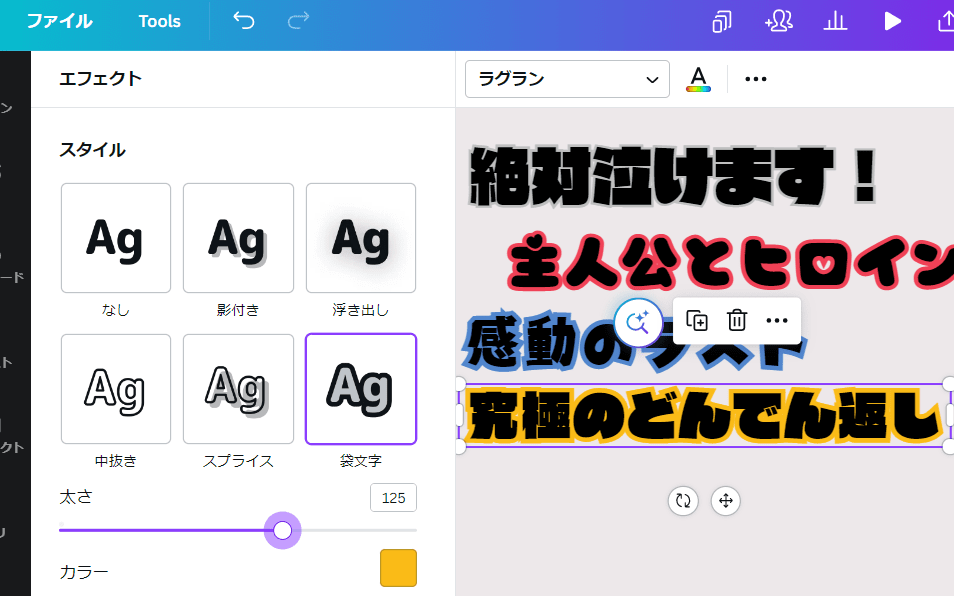Open the ファイル menu
The image size is (954, 596).
[x=60, y=21]
